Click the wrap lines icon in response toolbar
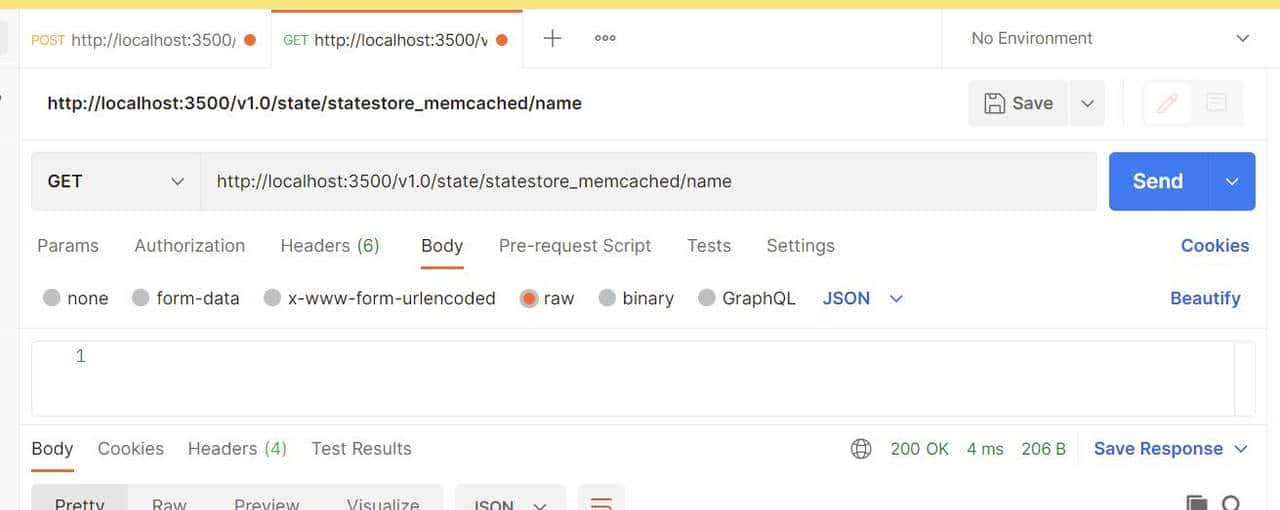 tap(601, 501)
